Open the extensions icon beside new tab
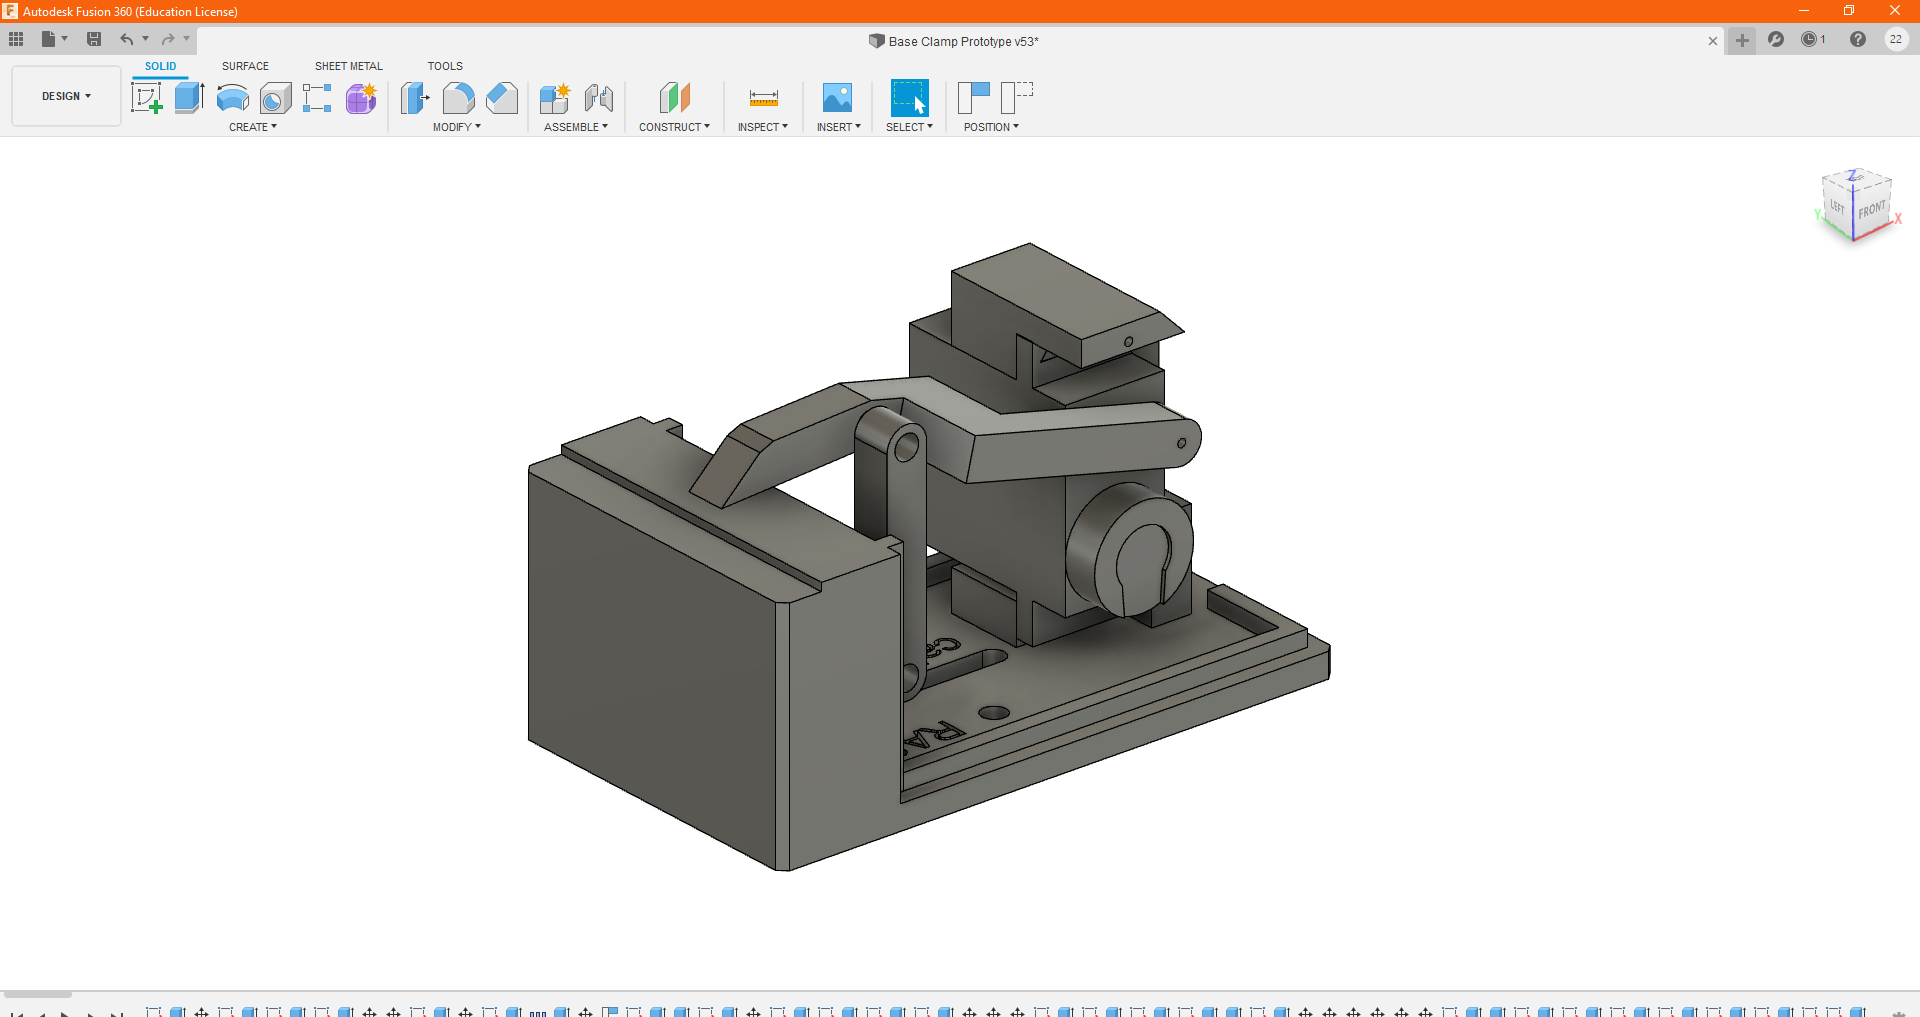Image resolution: width=1920 pixels, height=1017 pixels. coord(1776,39)
